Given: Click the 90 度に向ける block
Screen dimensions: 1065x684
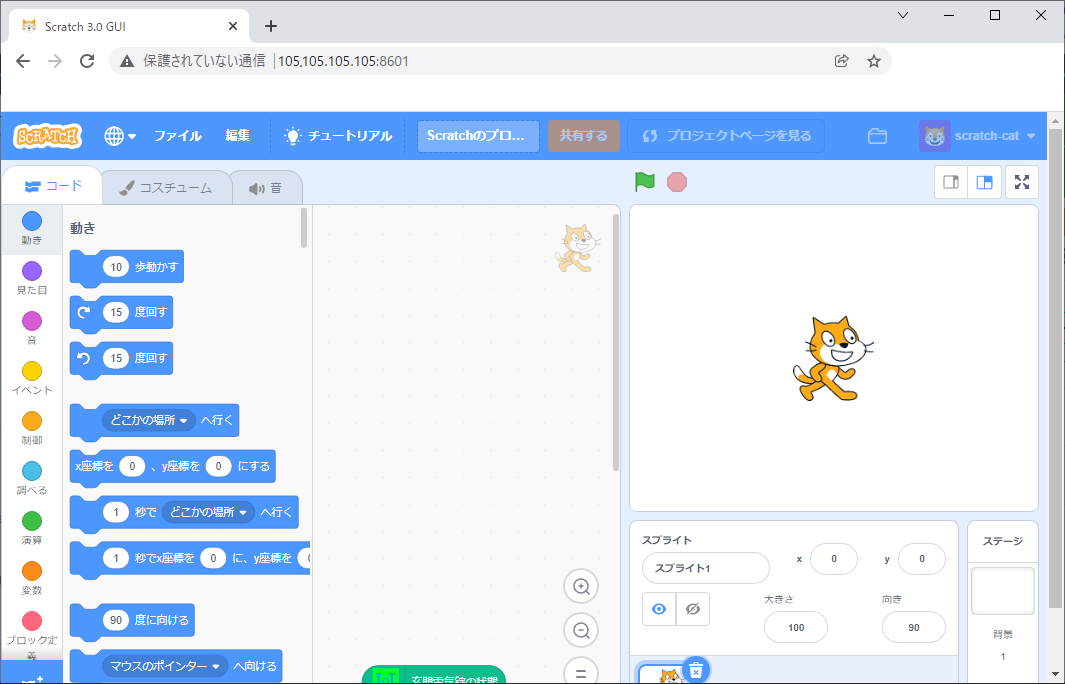Looking at the screenshot, I should point(132,620).
